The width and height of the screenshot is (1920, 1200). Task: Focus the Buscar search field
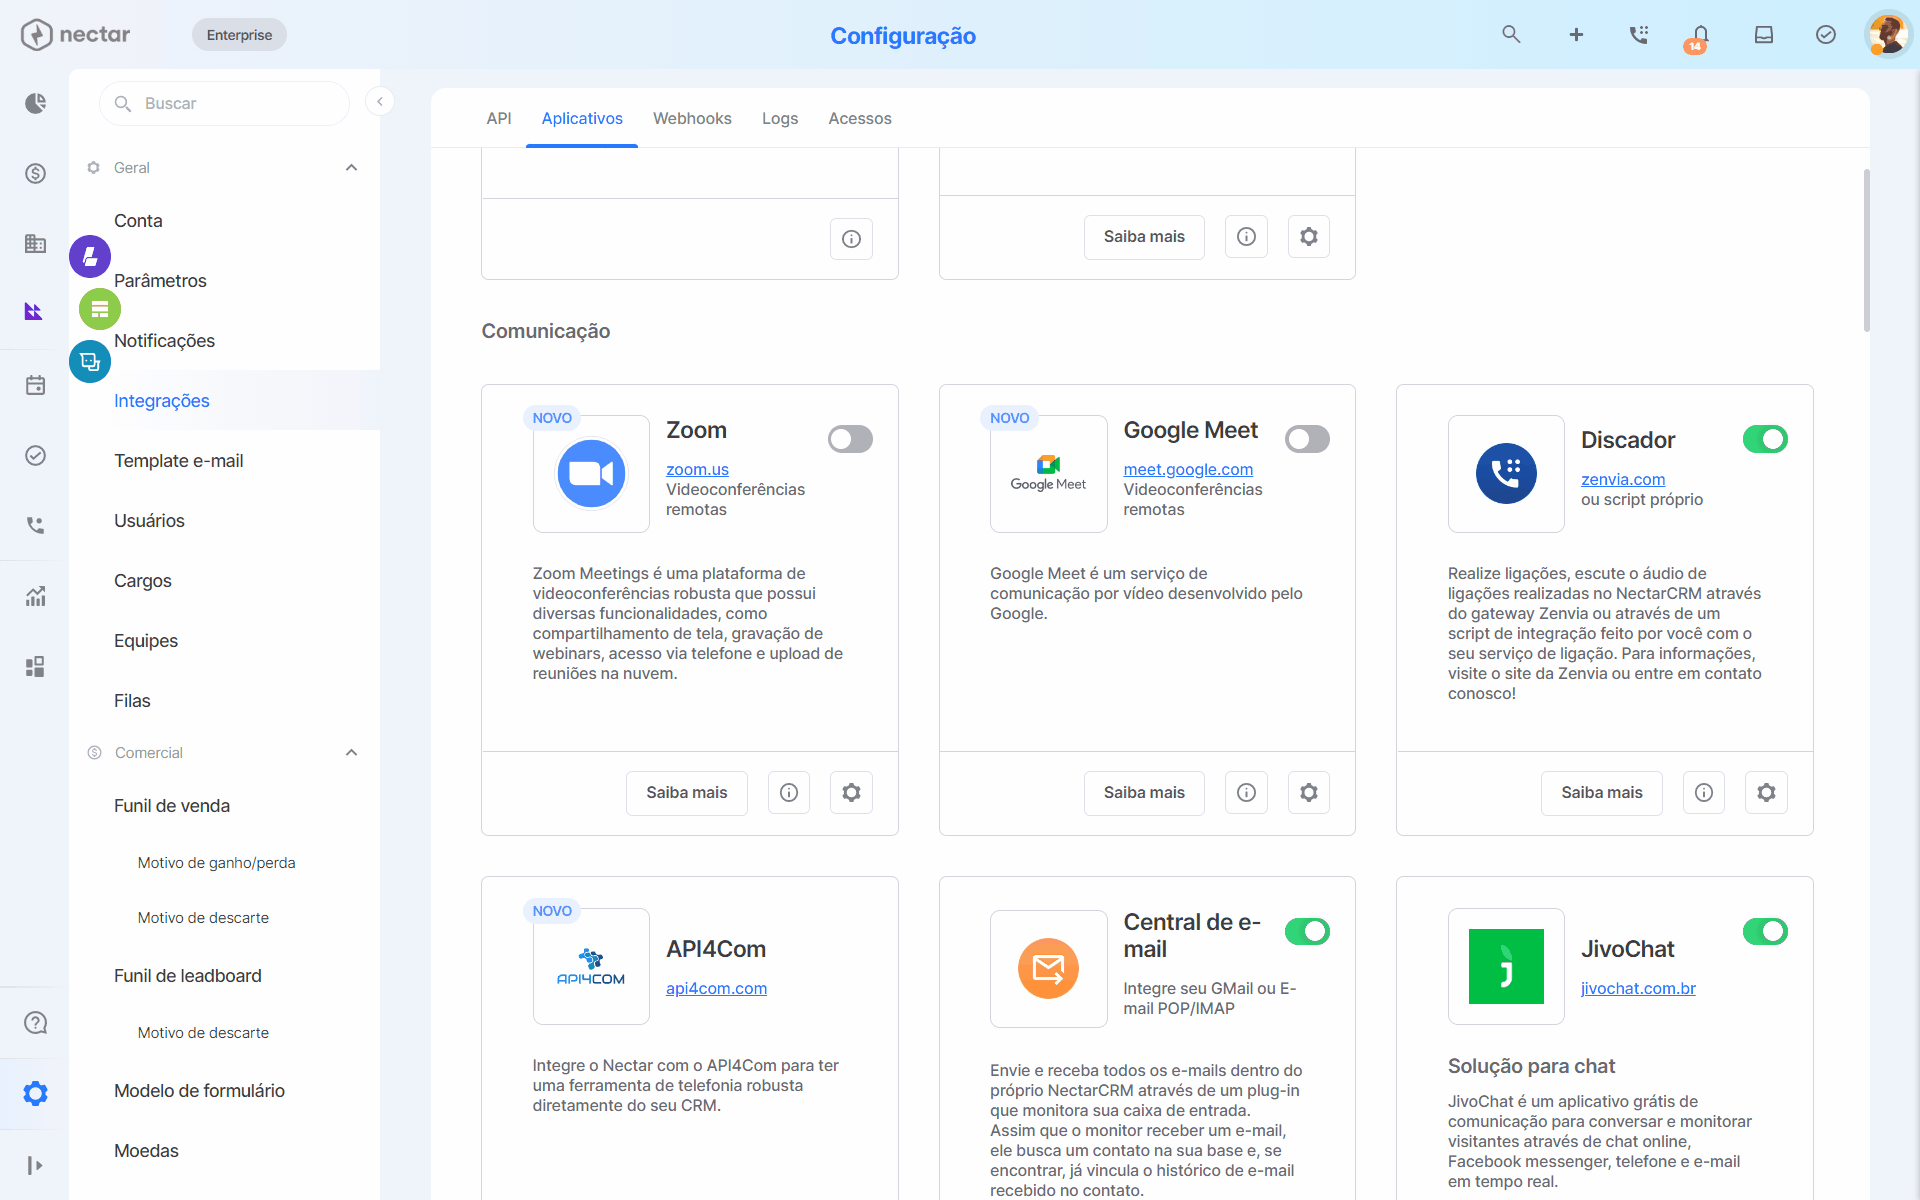point(224,103)
